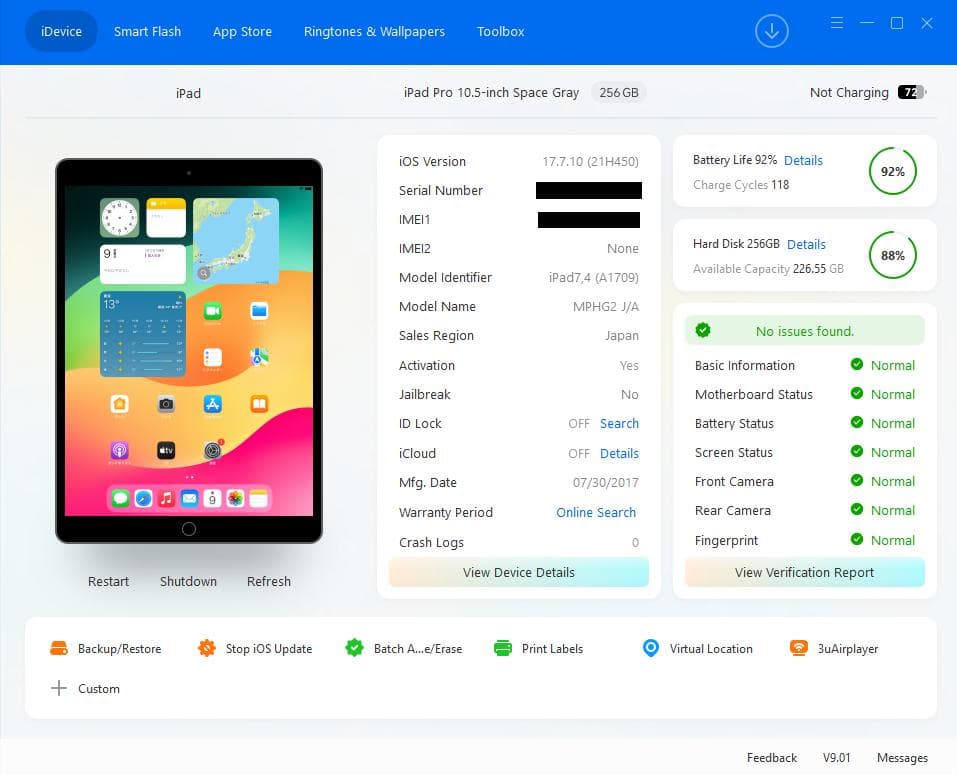The image size is (957, 775).
Task: Click Search link next to ID Lock
Action: [x=619, y=423]
